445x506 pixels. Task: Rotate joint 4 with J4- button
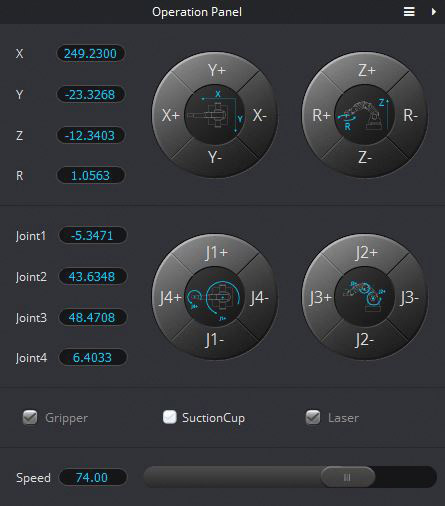(259, 297)
